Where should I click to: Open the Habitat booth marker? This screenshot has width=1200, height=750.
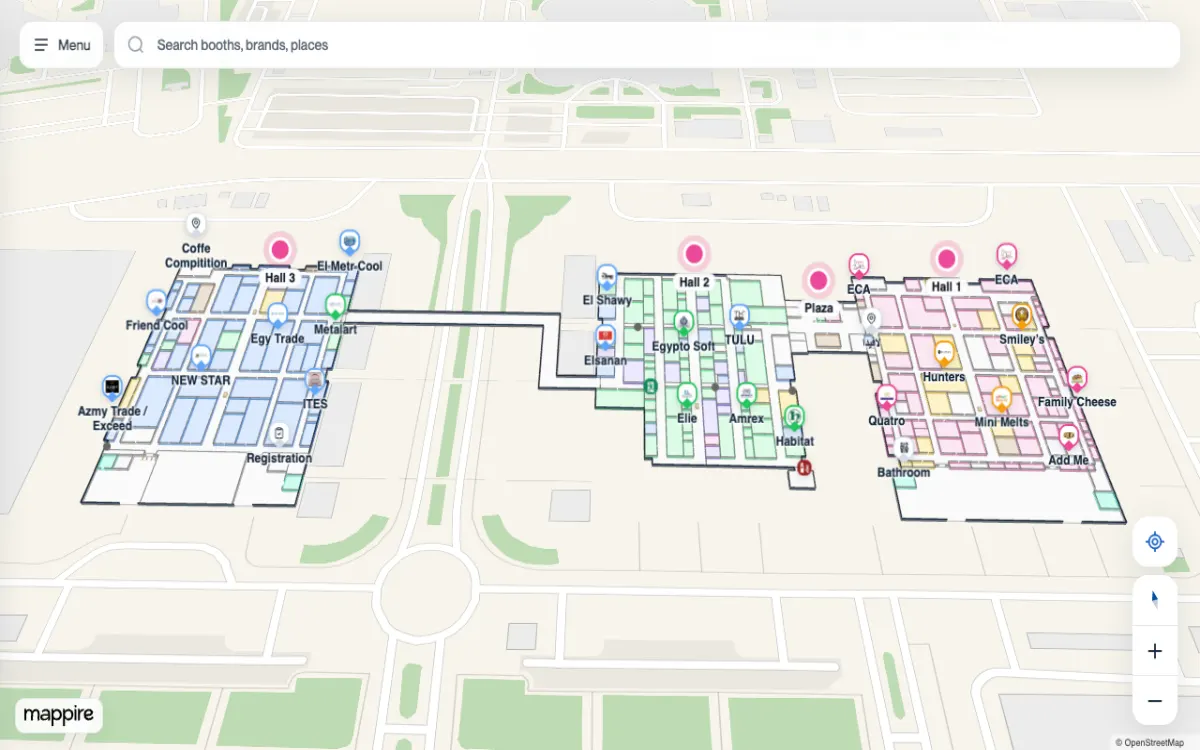(x=795, y=416)
